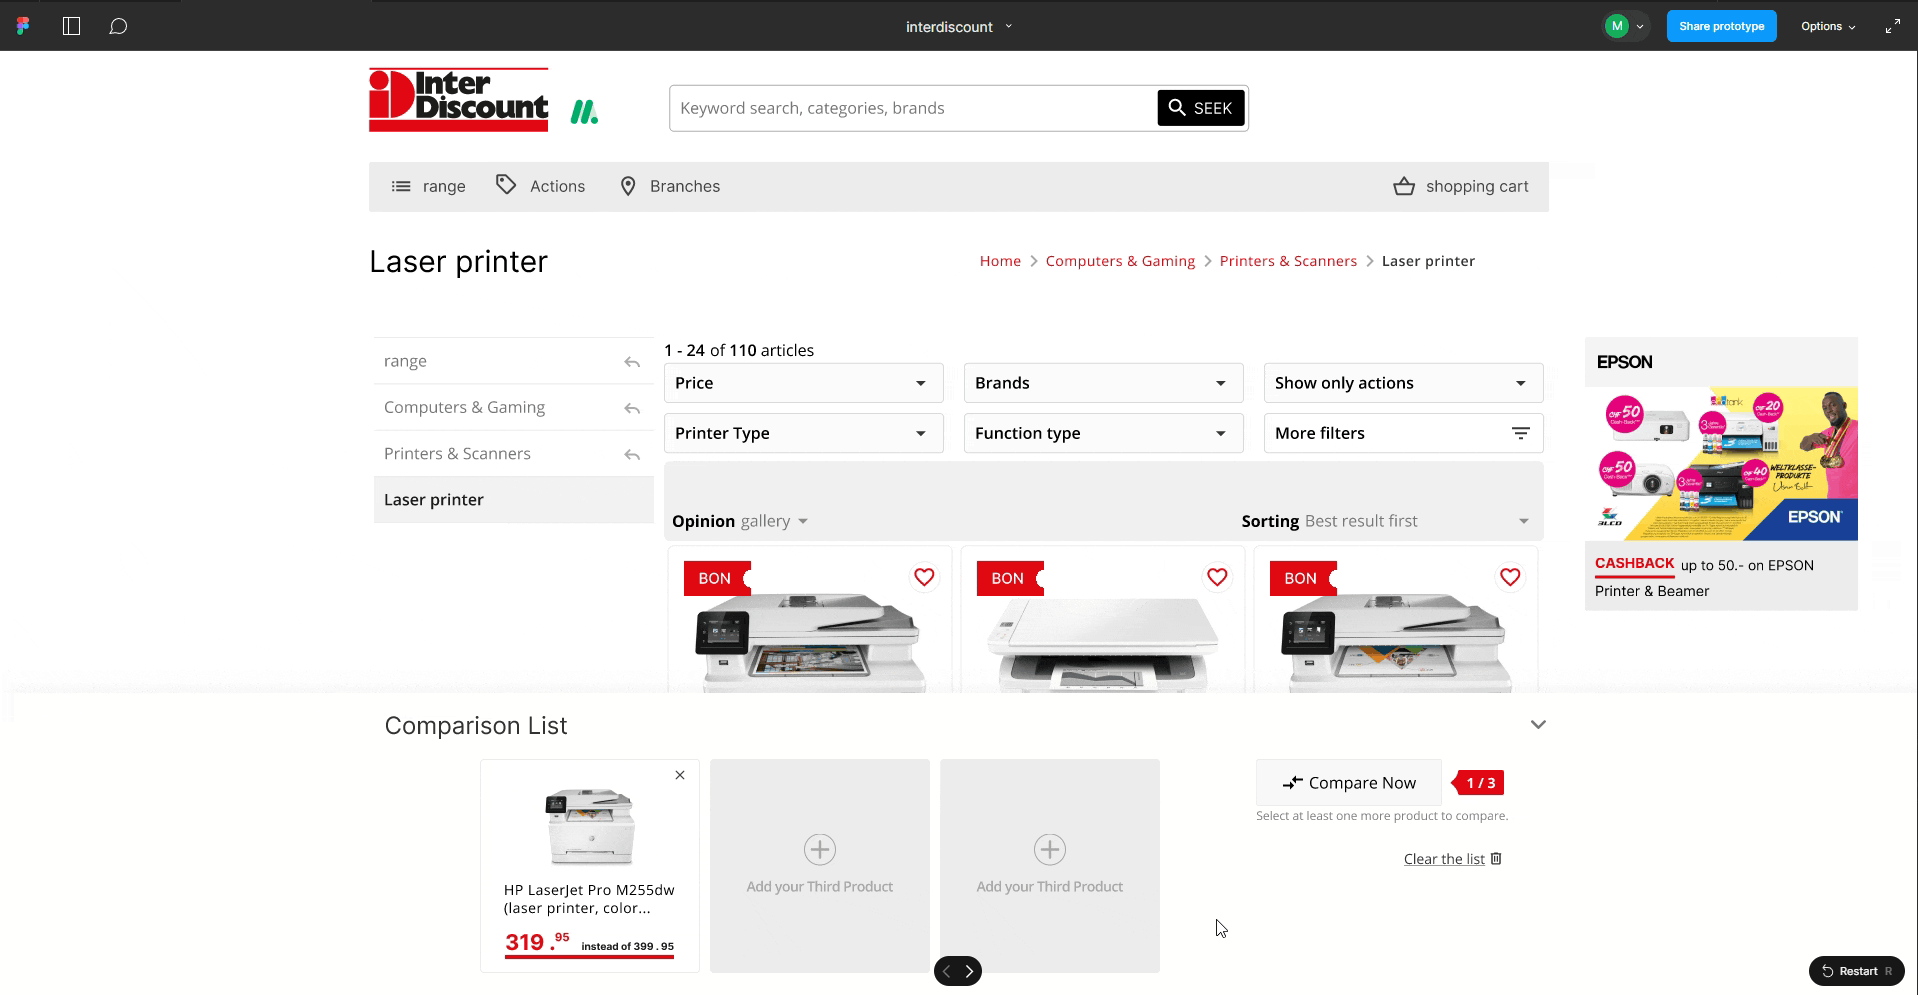
Task: Click the Compare Now button
Action: 1349,783
